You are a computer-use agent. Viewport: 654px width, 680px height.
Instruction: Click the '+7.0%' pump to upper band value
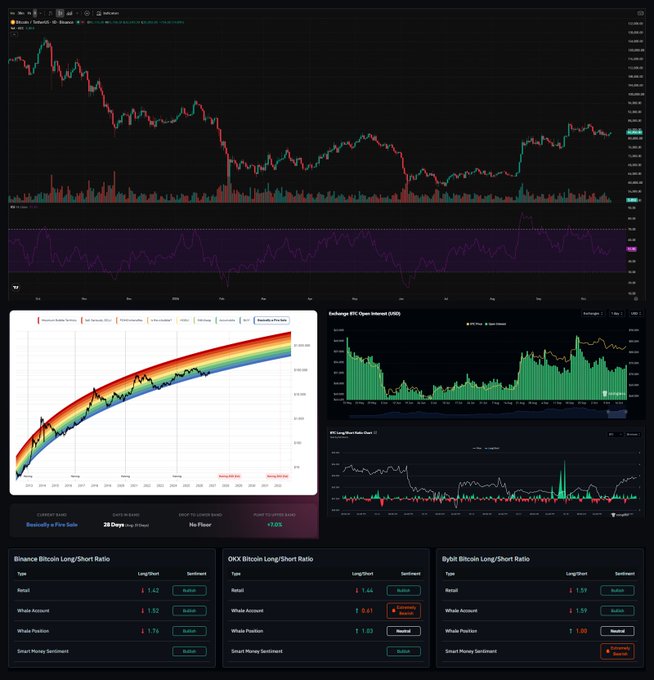(x=275, y=525)
